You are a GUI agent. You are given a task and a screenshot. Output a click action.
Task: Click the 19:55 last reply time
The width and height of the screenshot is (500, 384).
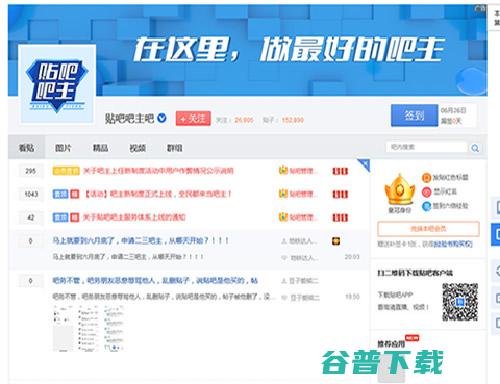click(352, 297)
